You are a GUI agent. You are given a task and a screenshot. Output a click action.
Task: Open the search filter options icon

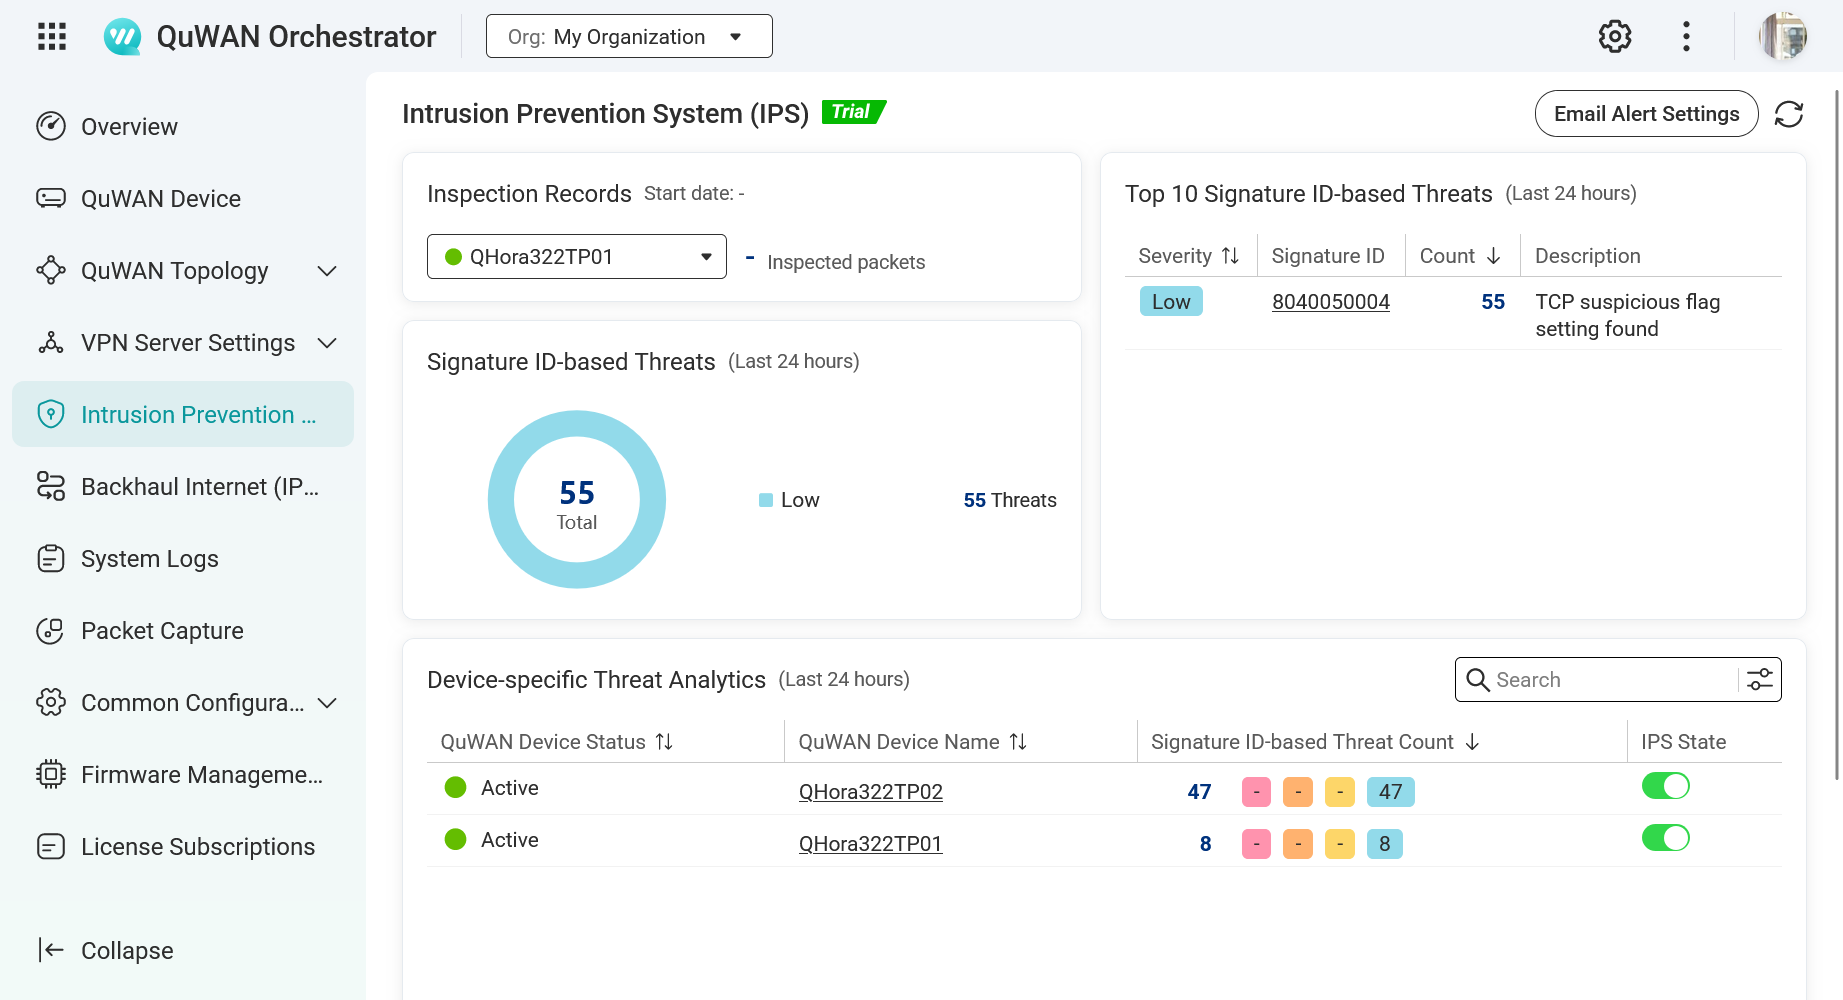tap(1759, 680)
